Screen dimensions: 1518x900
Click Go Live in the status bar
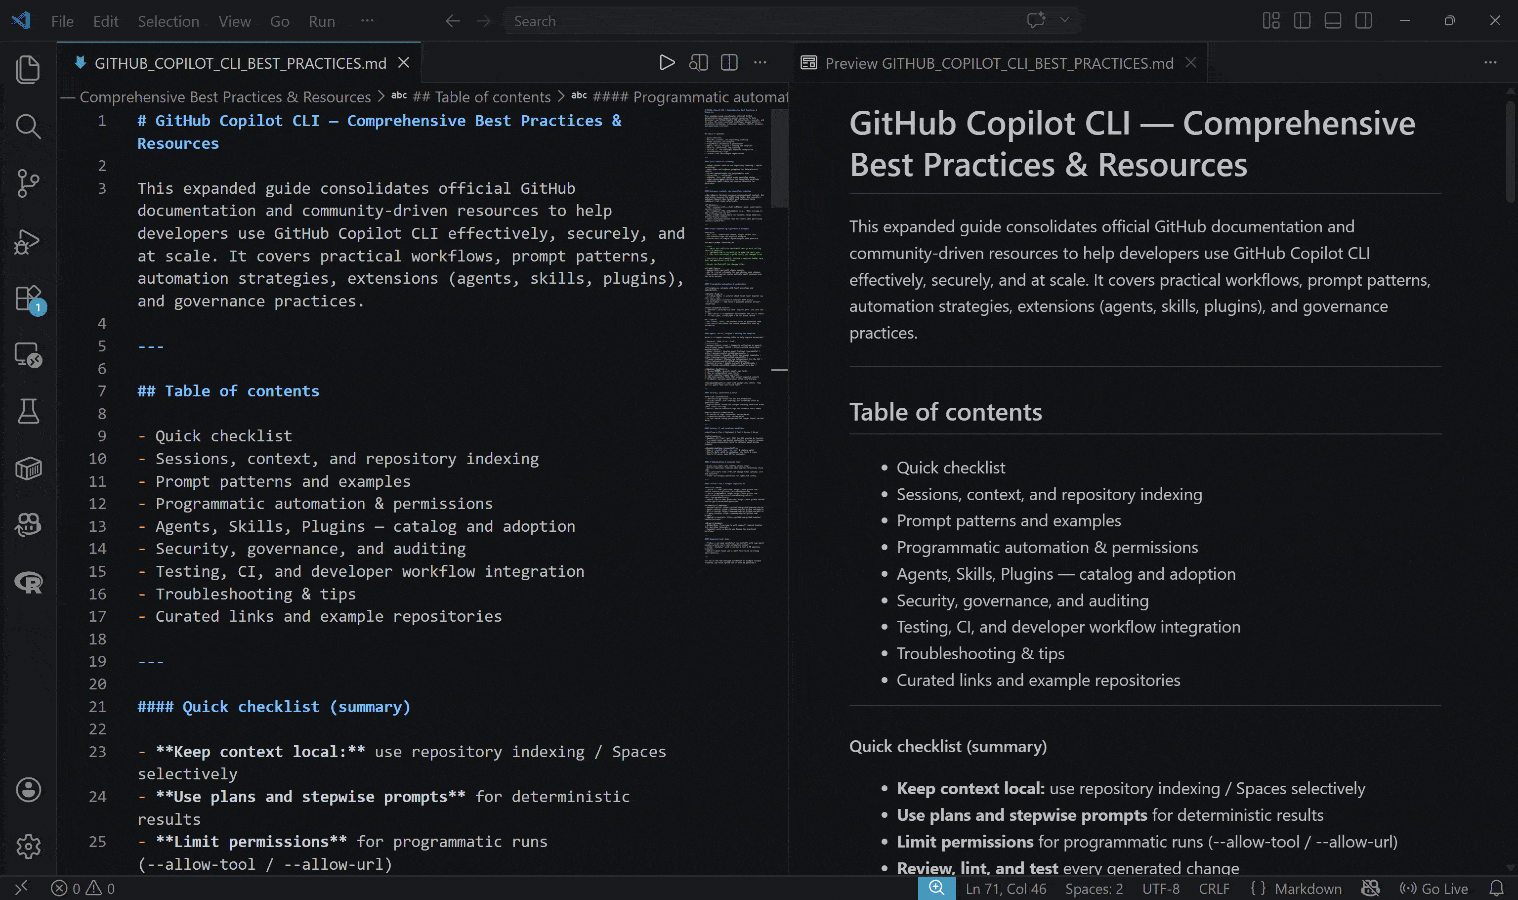coord(1434,888)
